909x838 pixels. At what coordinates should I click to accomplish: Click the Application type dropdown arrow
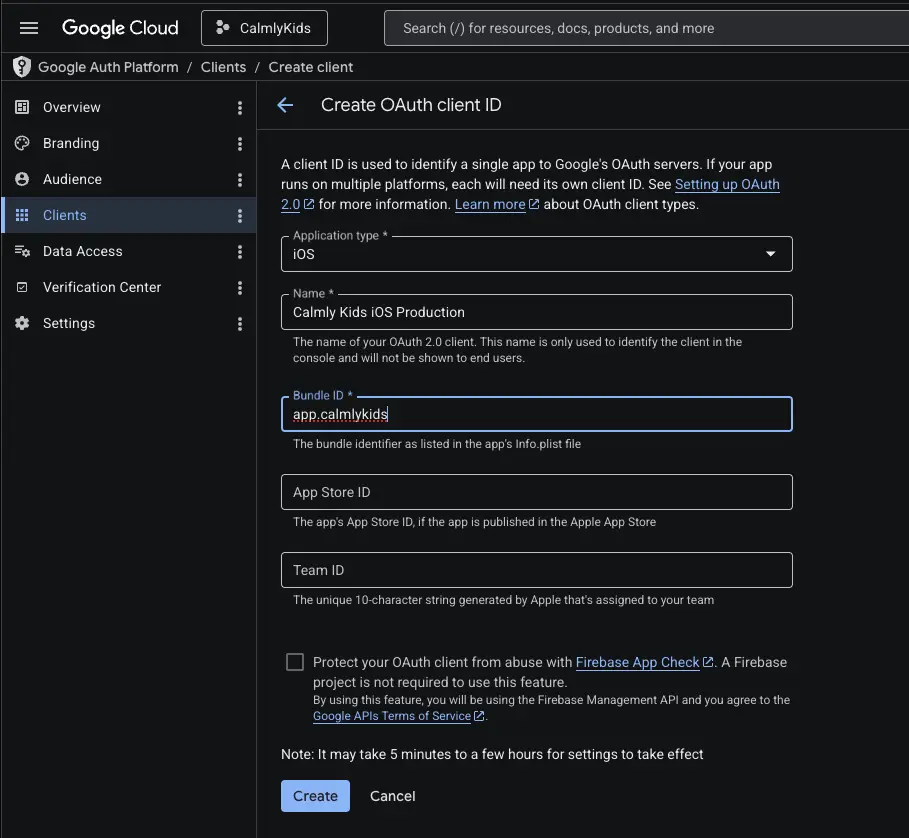coord(770,254)
